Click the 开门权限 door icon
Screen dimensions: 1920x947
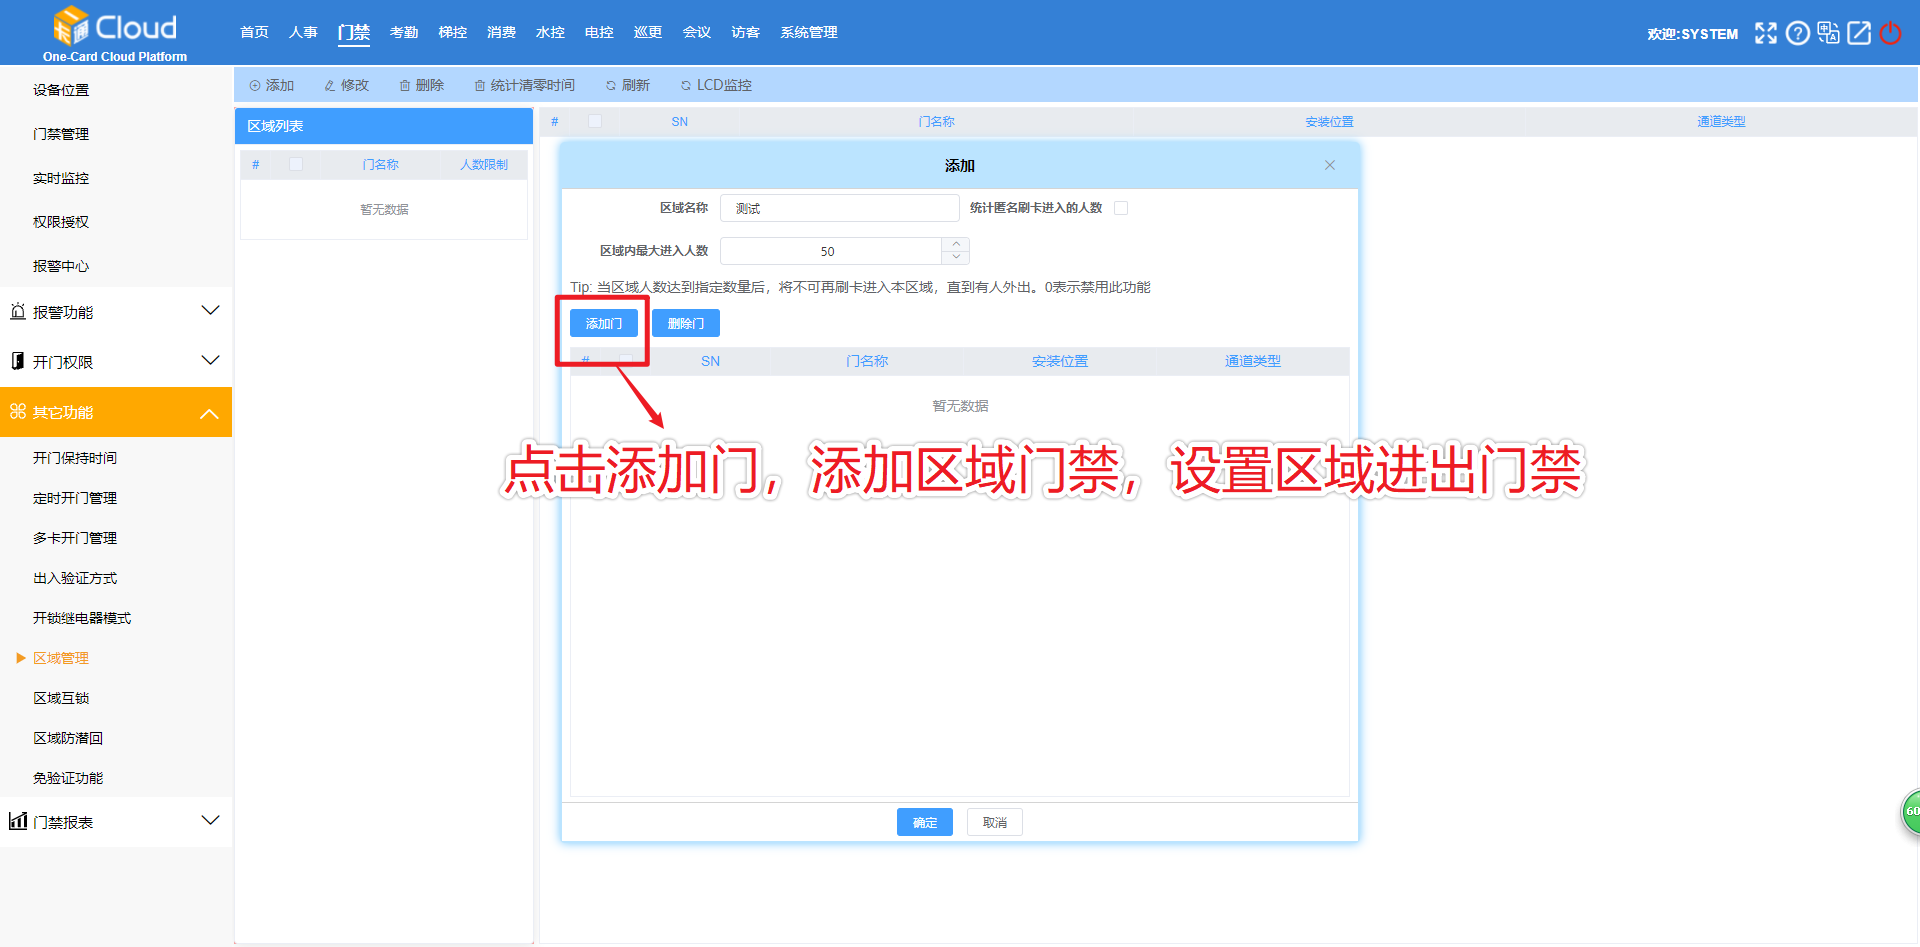(x=18, y=361)
